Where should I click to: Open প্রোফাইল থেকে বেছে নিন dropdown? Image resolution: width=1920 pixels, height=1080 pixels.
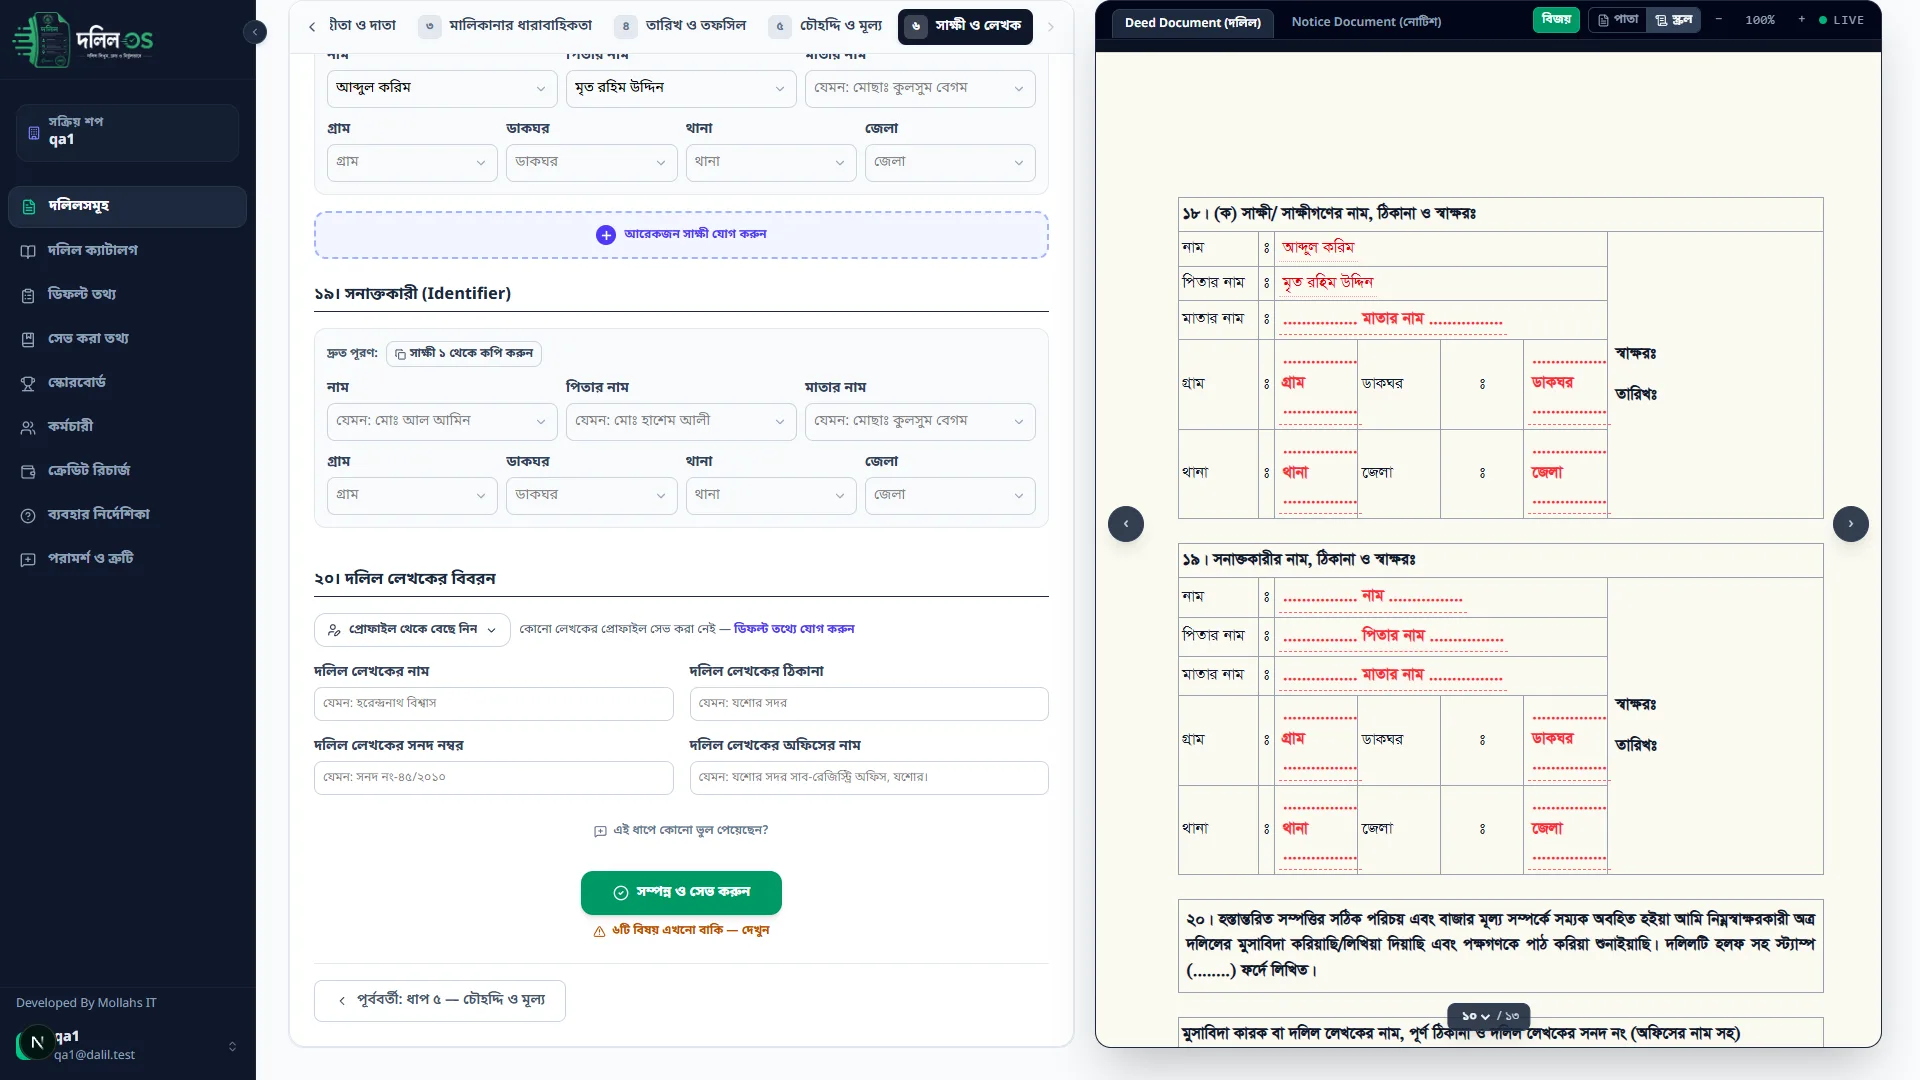[x=412, y=630]
